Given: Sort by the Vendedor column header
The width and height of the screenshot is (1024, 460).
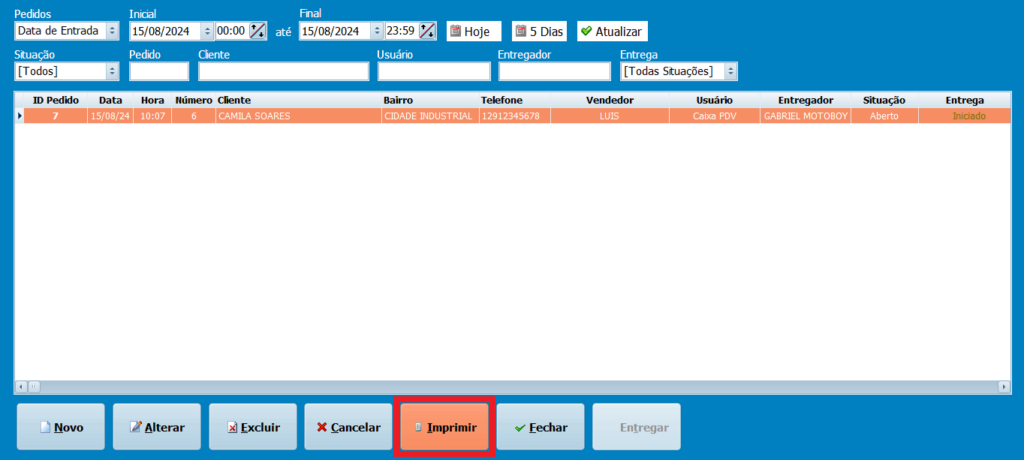Looking at the screenshot, I should click(x=609, y=100).
